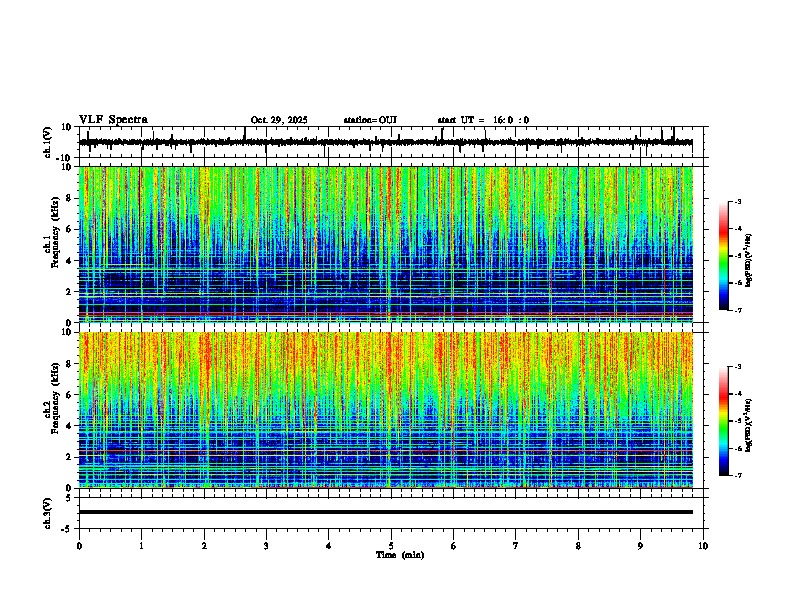Click the "8" kHz tick on ch.1 spectrogram axis

click(x=70, y=198)
